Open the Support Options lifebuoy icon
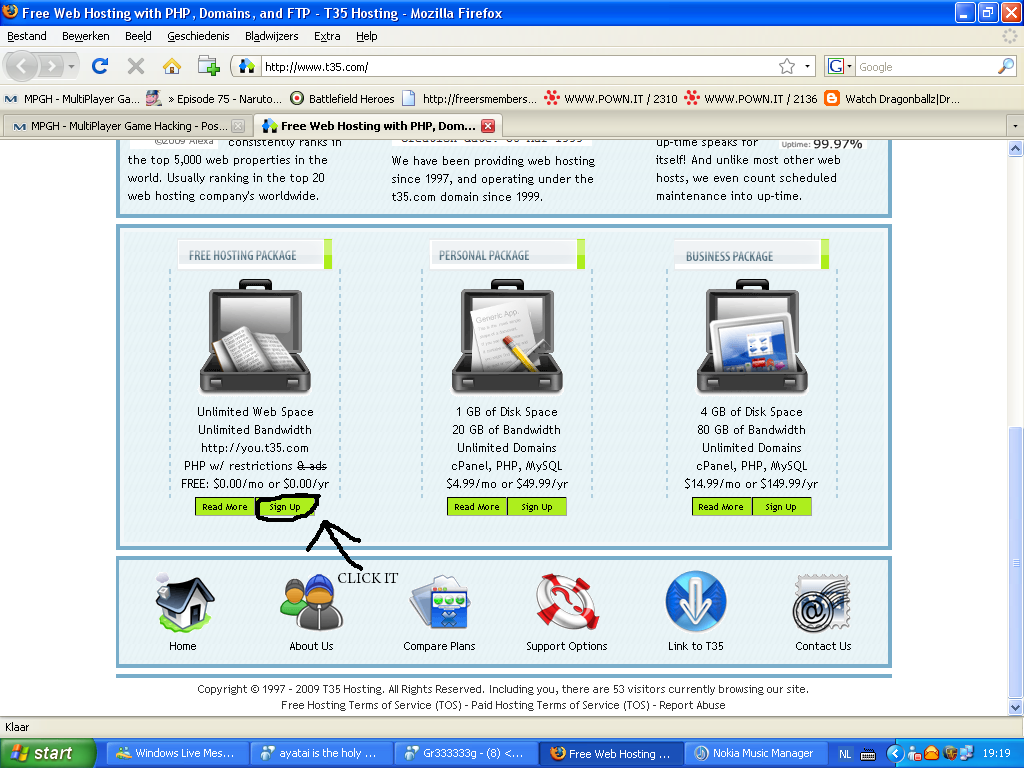Image resolution: width=1024 pixels, height=768 pixels. tap(567, 602)
